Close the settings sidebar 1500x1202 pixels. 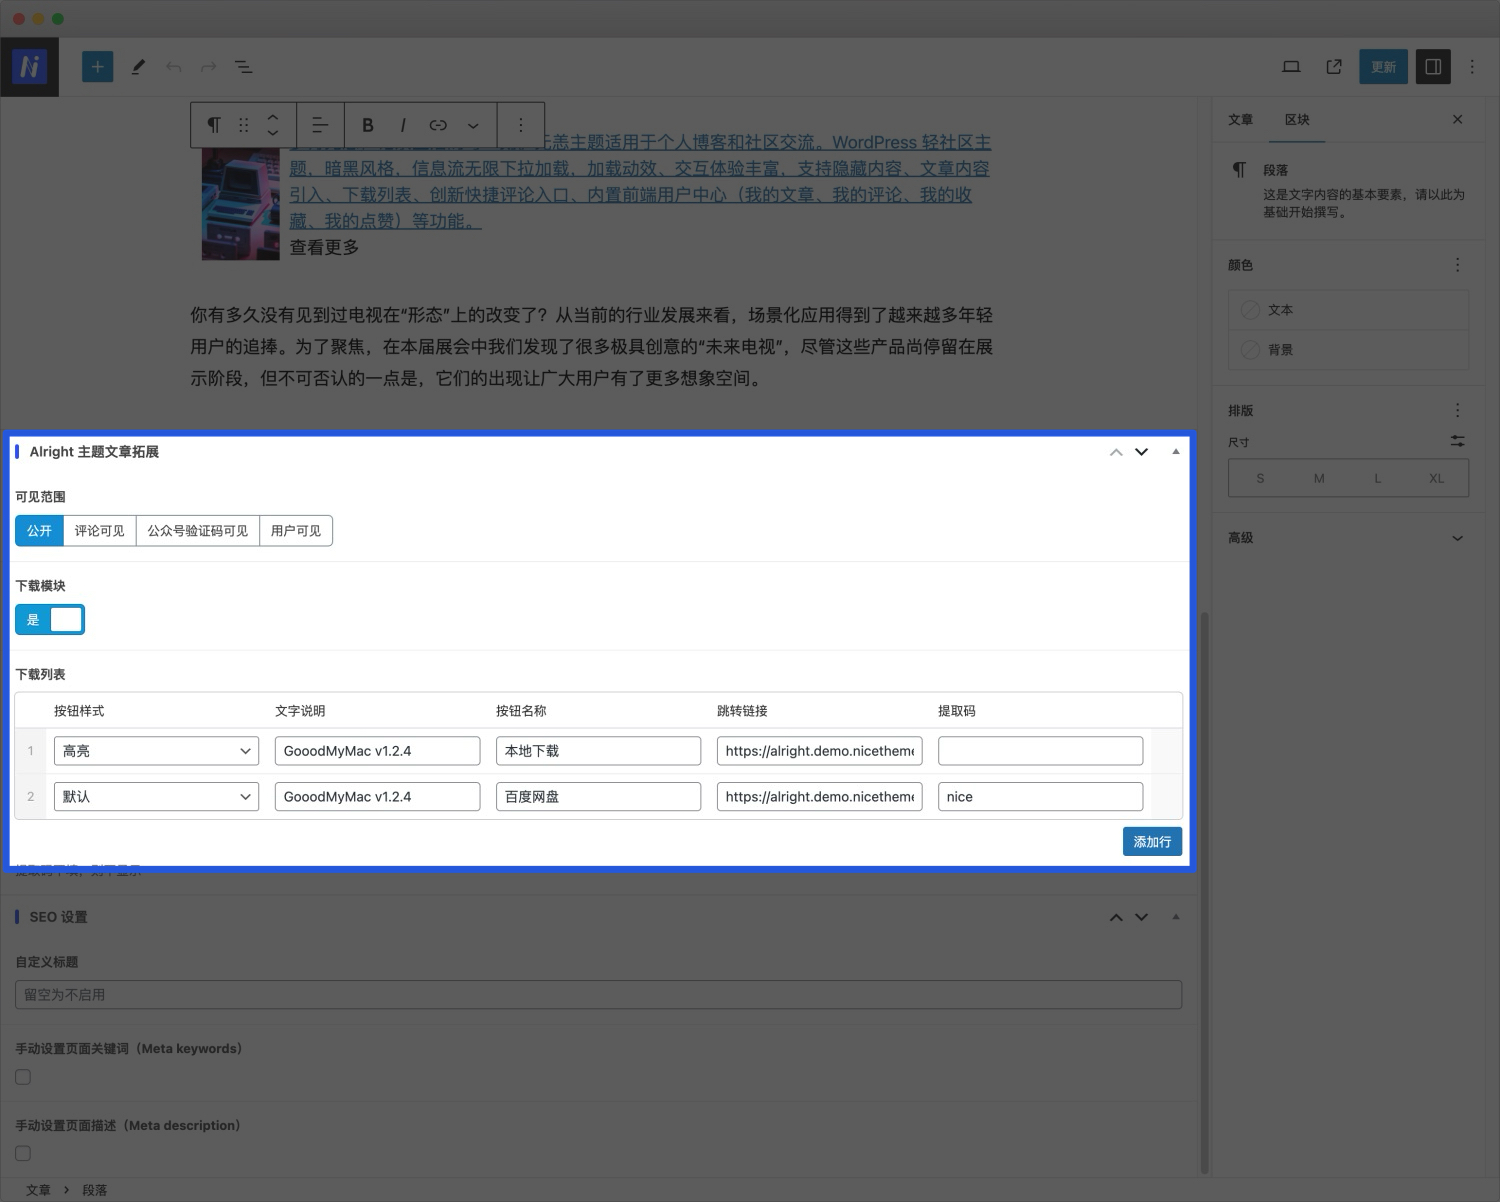click(x=1458, y=119)
